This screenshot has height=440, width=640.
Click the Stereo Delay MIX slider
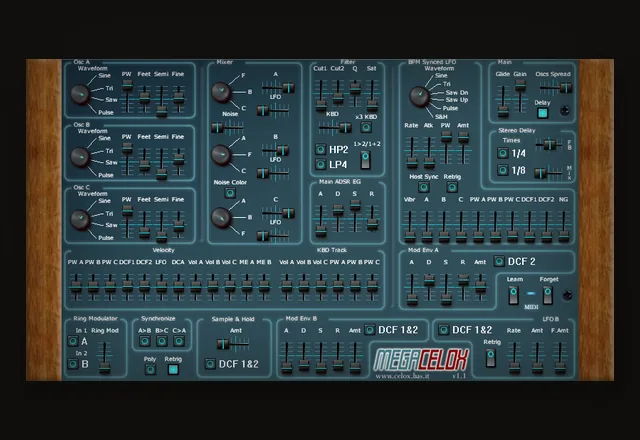click(548, 173)
